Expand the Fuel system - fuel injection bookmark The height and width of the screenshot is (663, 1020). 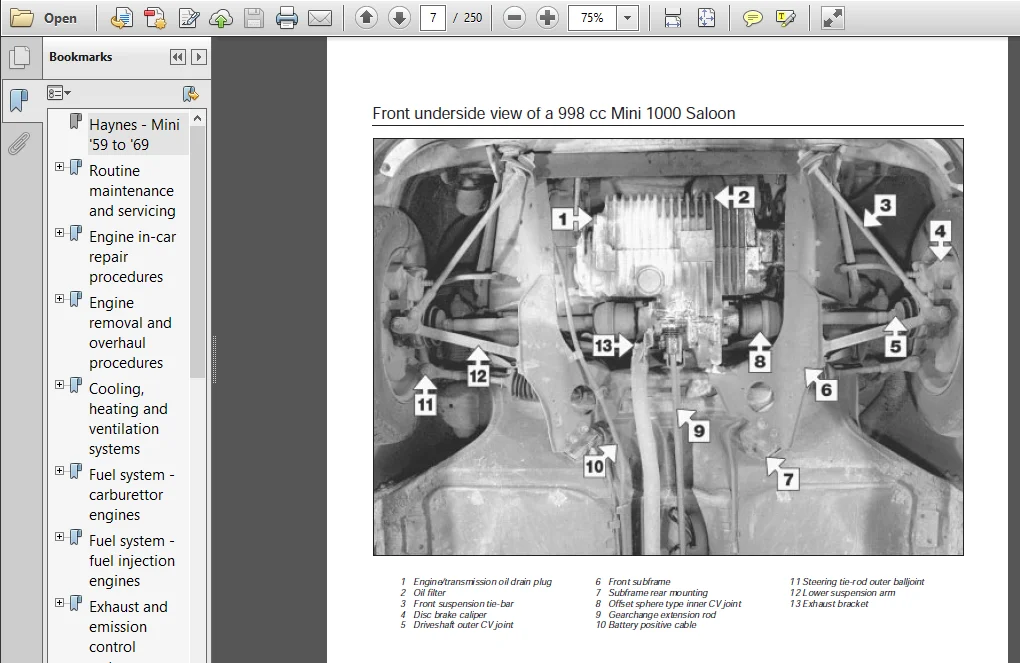click(59, 537)
